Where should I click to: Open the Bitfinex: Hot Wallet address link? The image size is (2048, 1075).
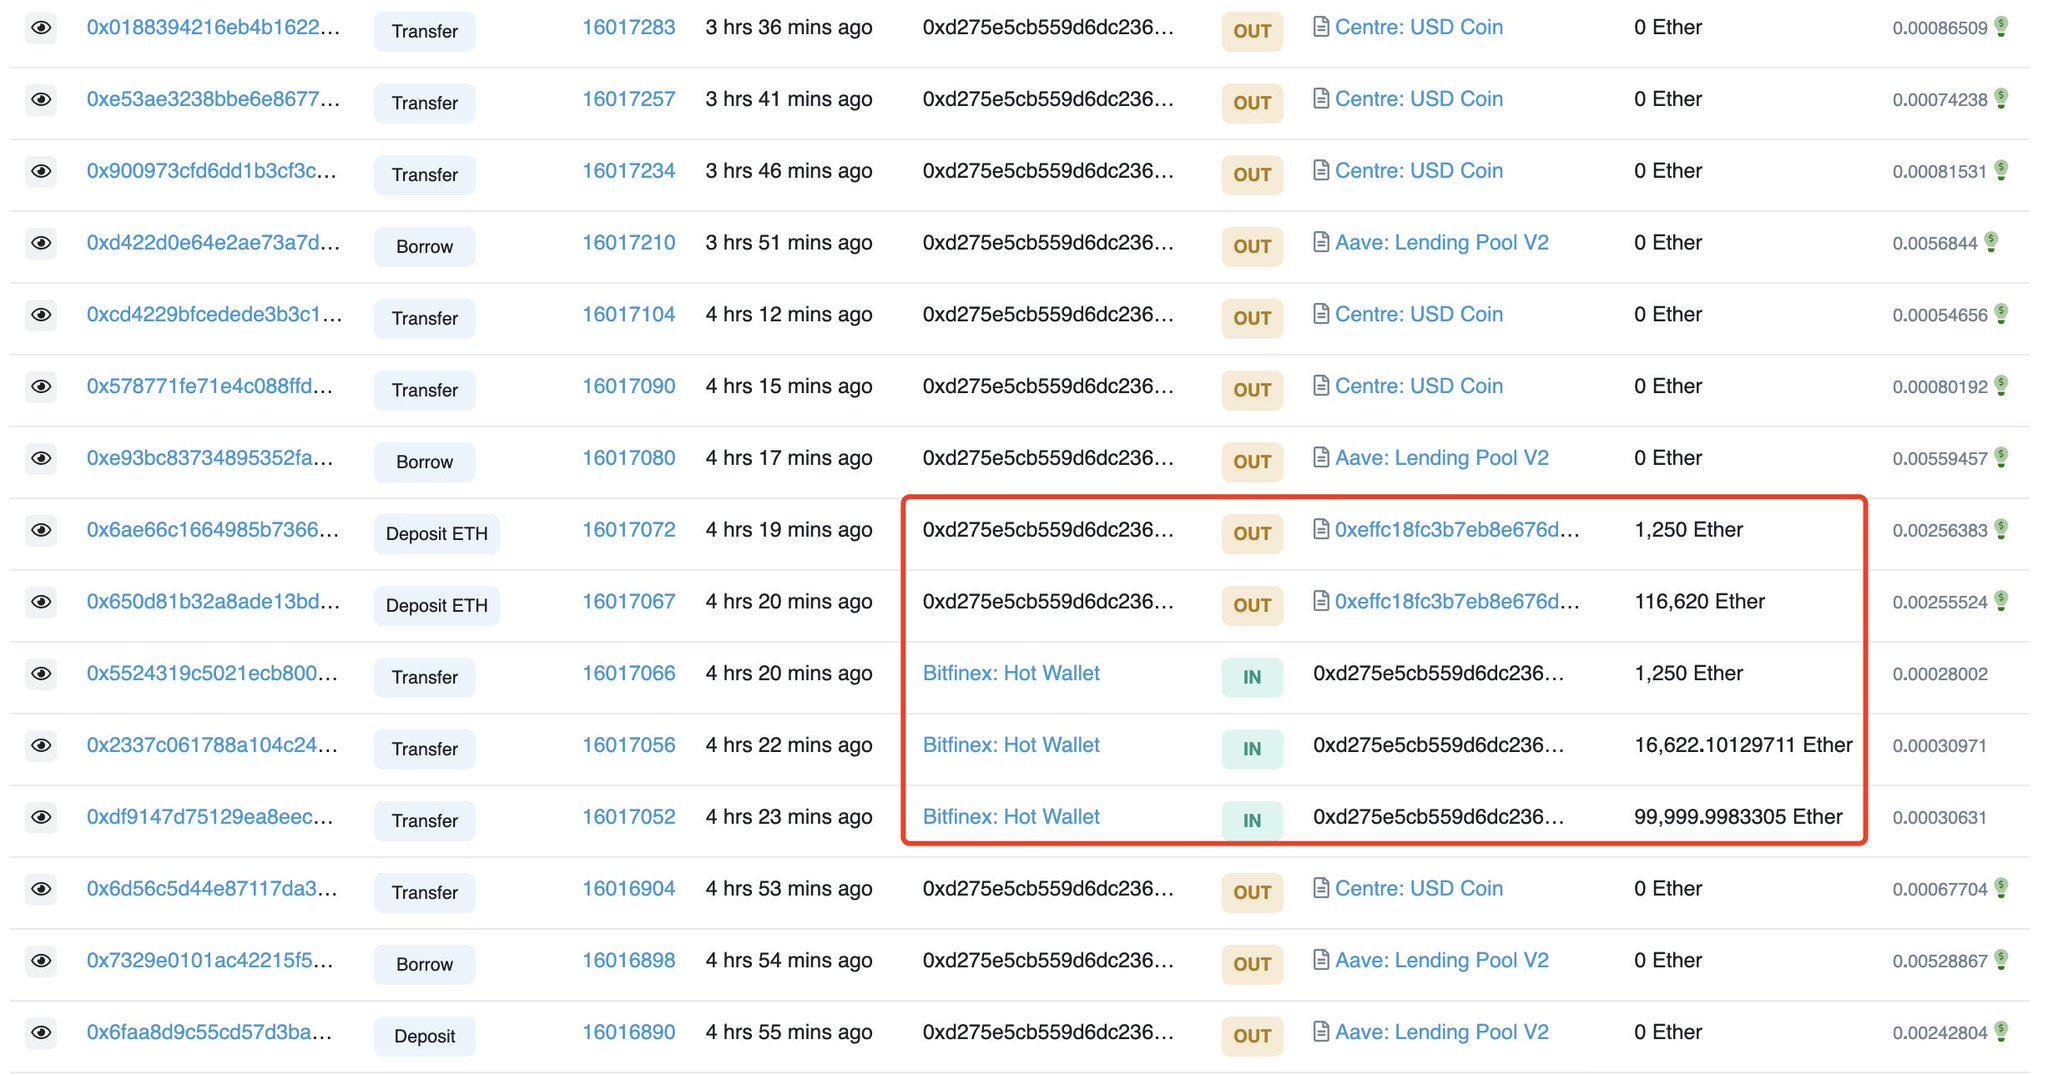(x=1011, y=673)
